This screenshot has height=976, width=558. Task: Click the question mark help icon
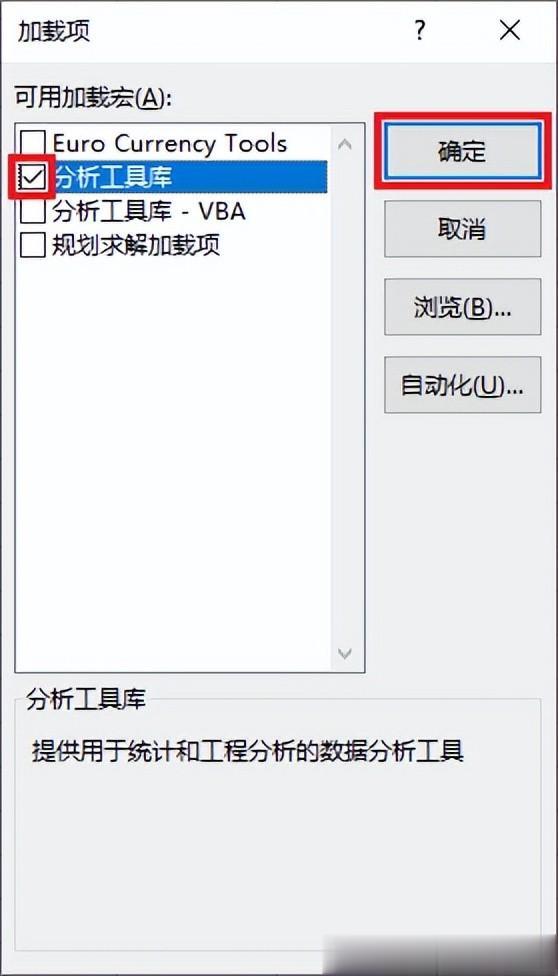coord(420,30)
